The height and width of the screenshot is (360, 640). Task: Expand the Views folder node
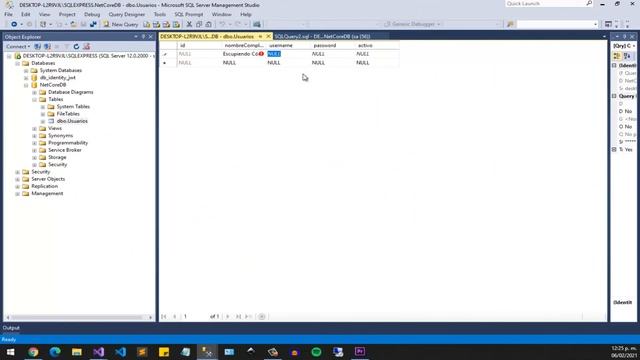35,129
